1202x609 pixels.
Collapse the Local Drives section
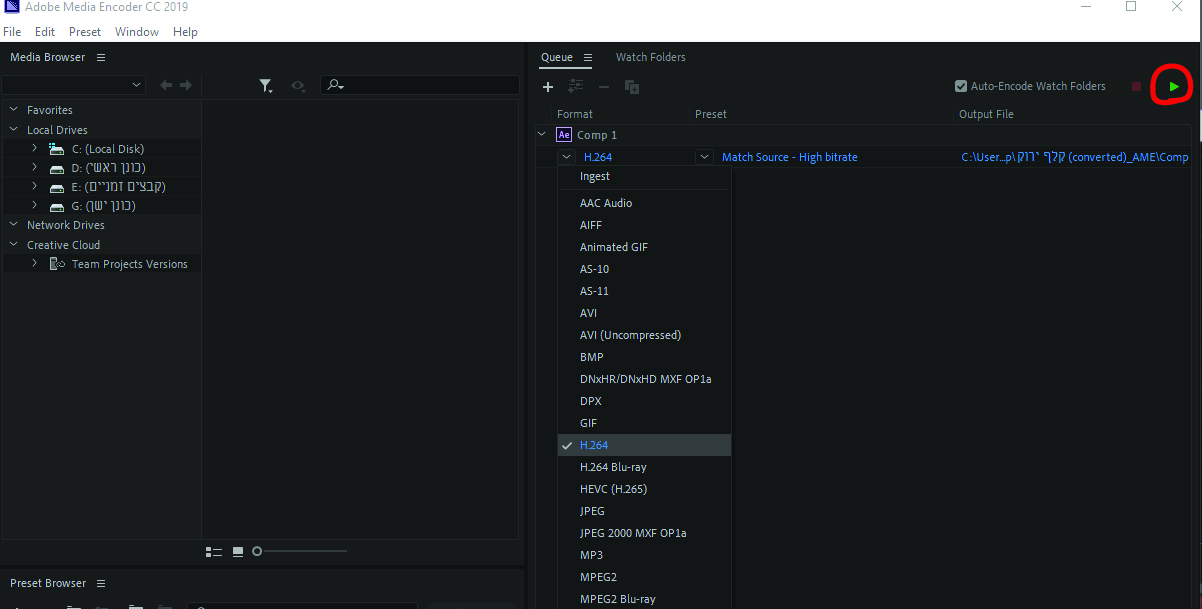pyautogui.click(x=14, y=130)
